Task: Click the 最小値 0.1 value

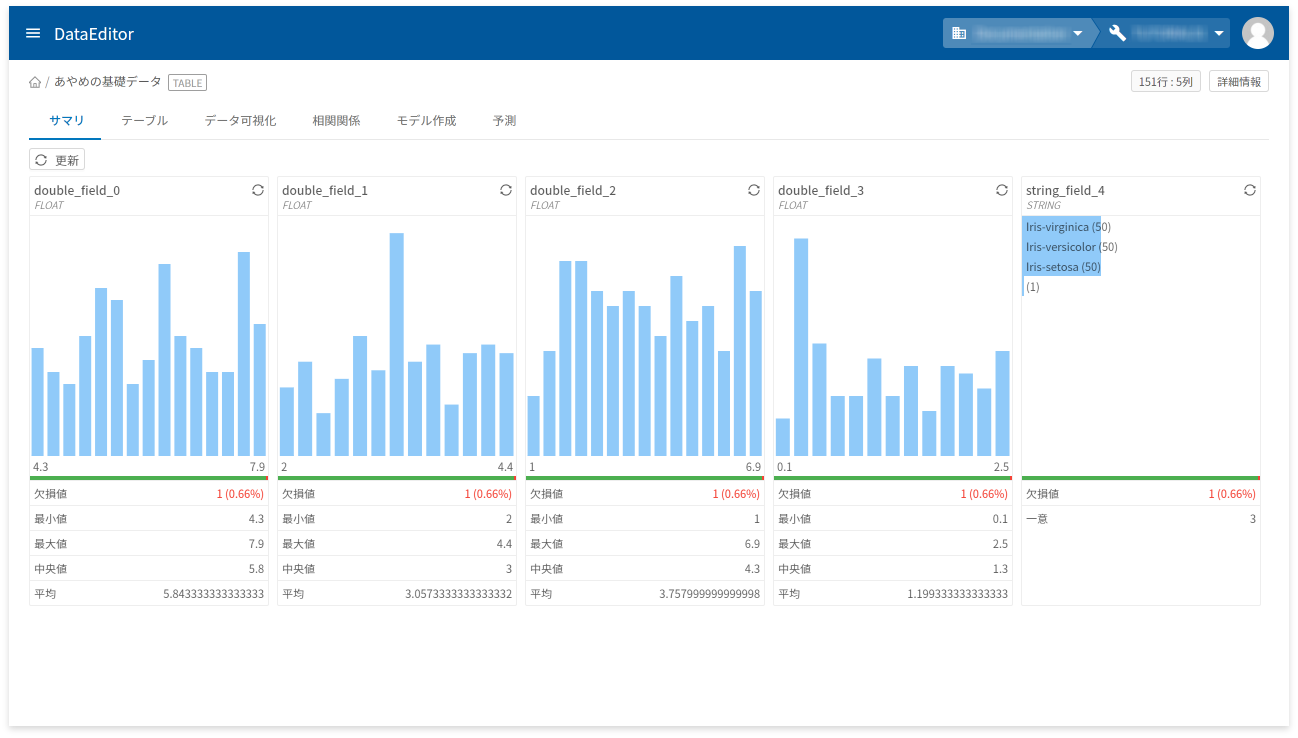Action: tap(1000, 519)
